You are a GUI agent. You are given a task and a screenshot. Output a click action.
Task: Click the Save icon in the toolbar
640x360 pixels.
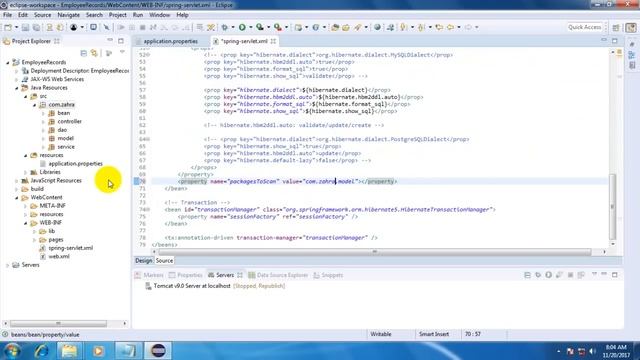25,27
